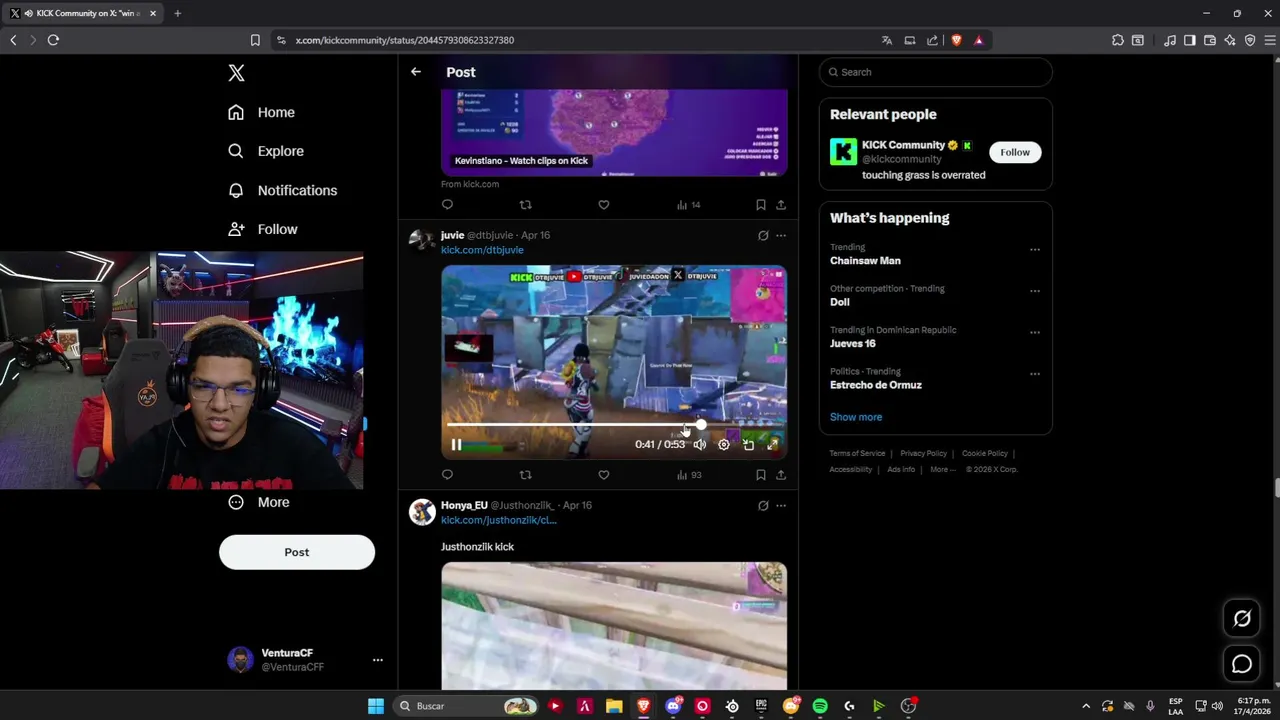
Task: Open a new browser tab
Action: coord(177,13)
